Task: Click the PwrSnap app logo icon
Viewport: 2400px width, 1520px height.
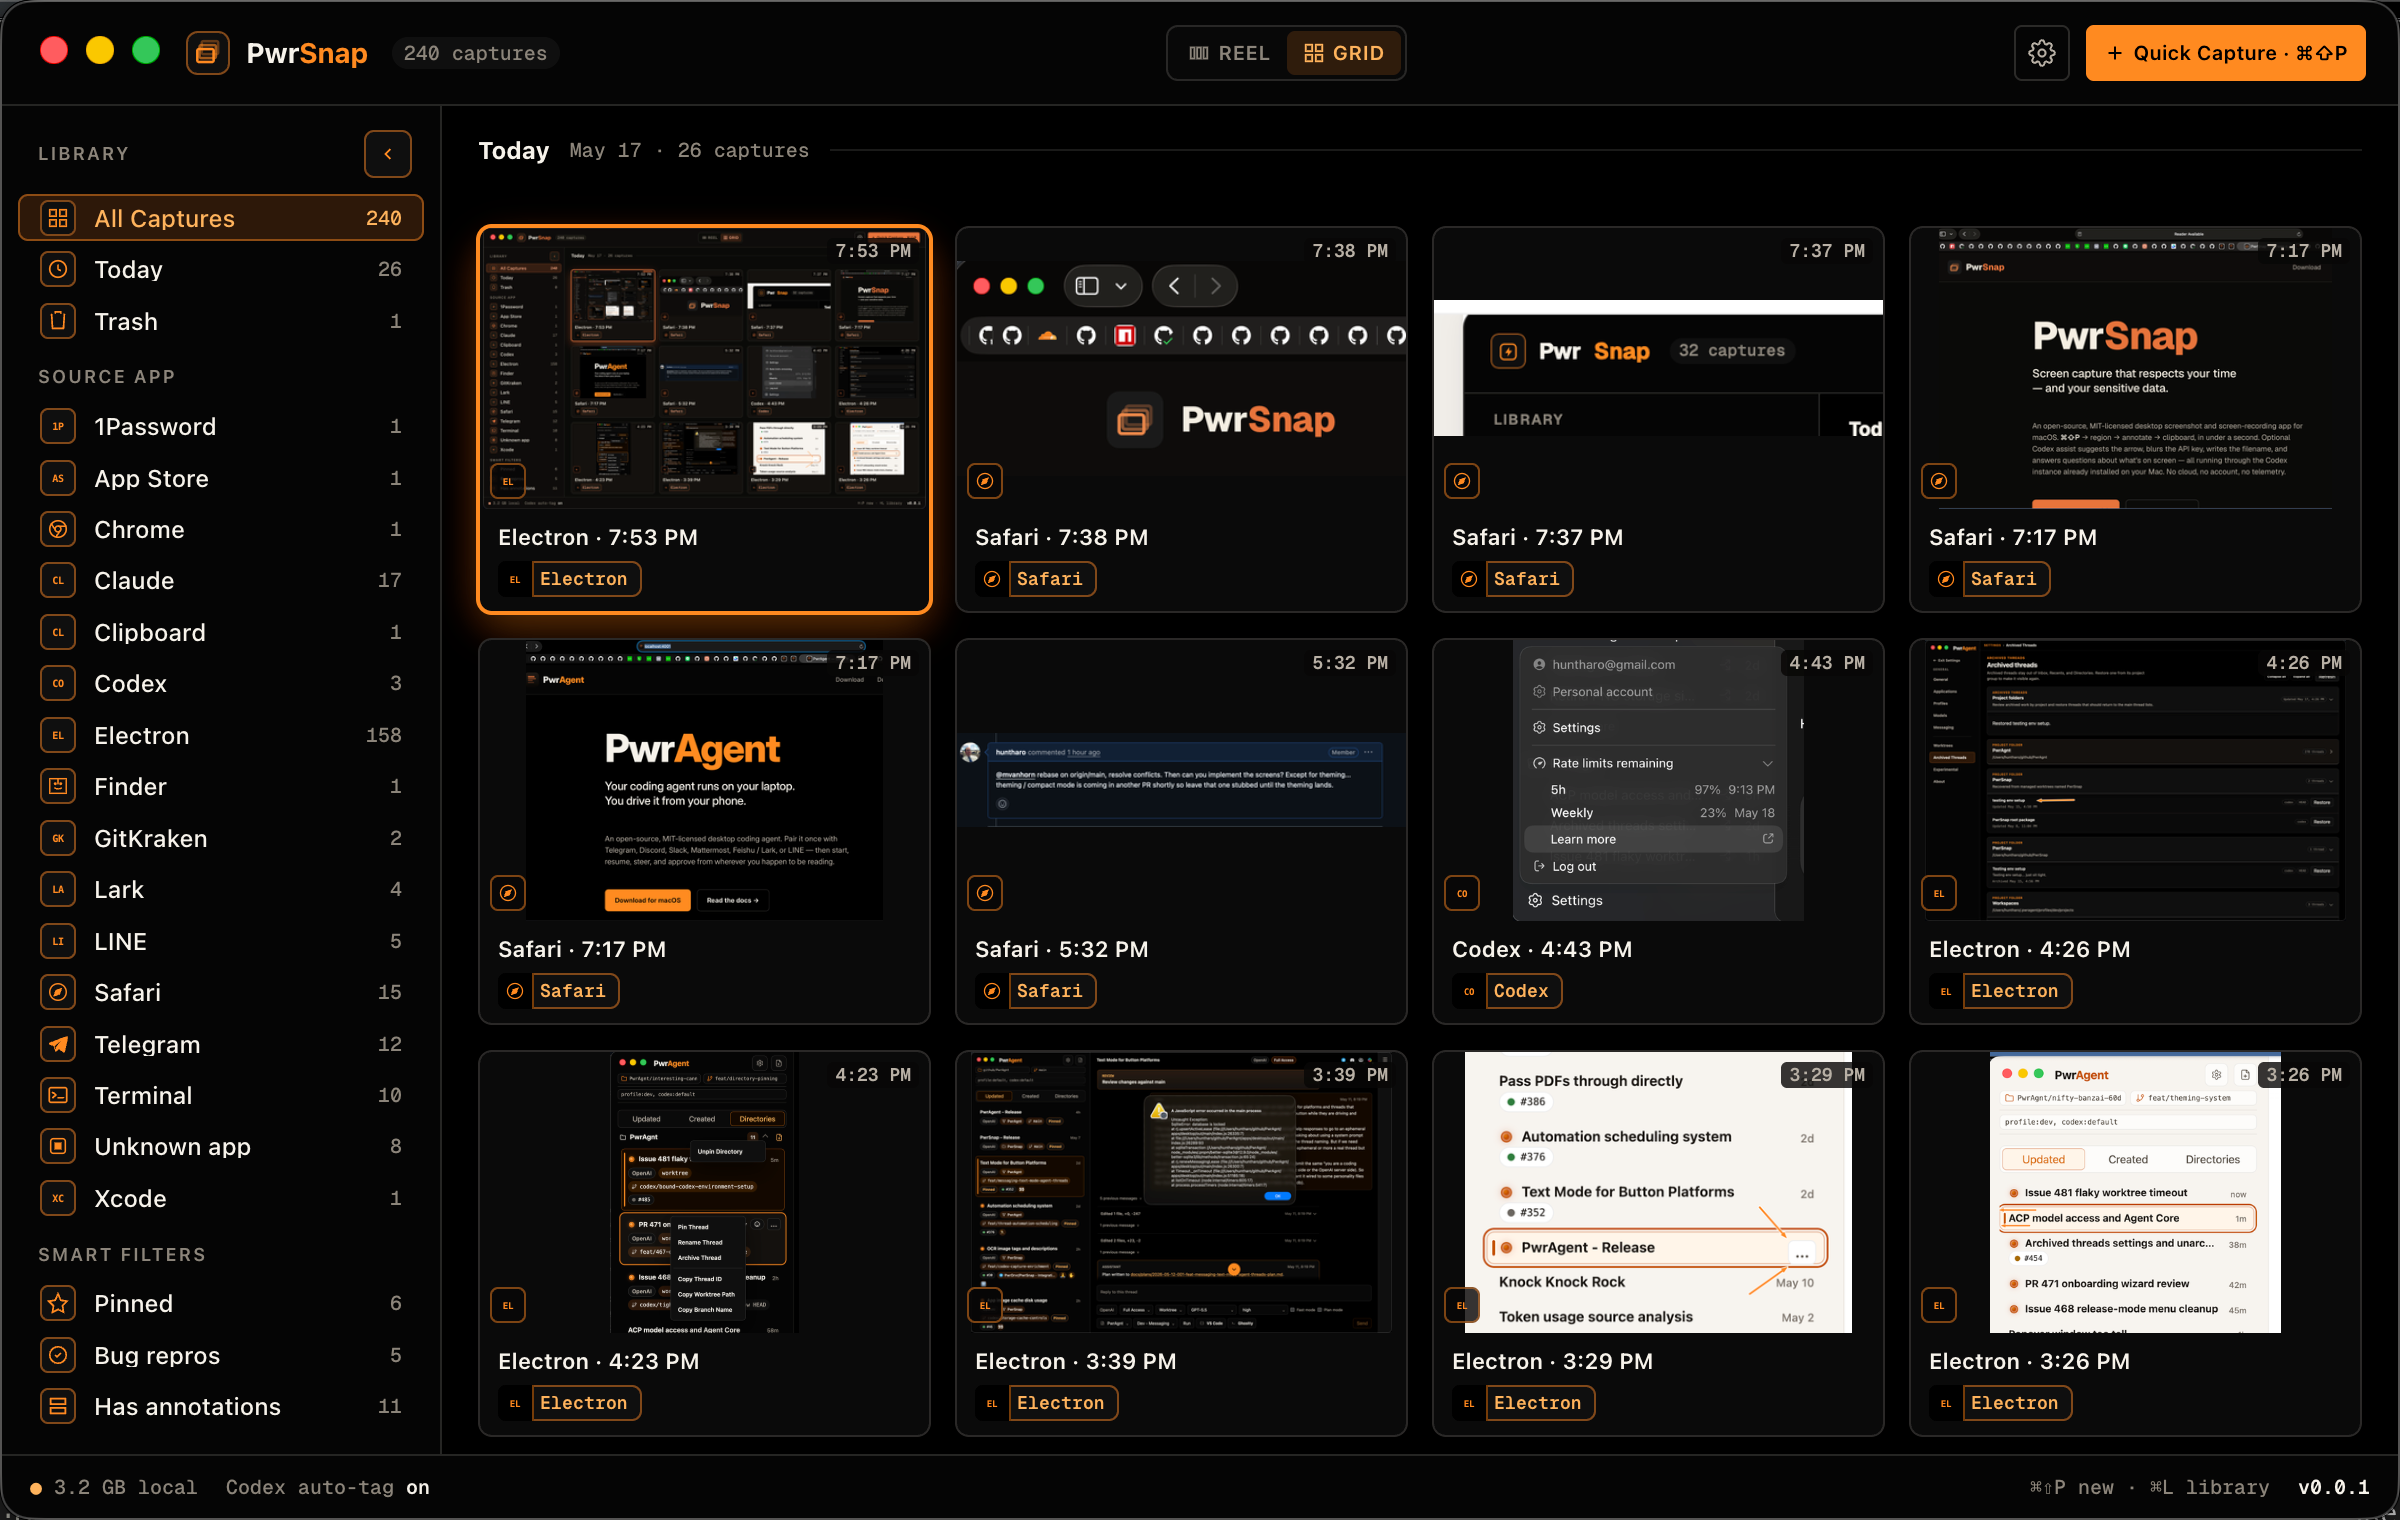Action: [207, 53]
